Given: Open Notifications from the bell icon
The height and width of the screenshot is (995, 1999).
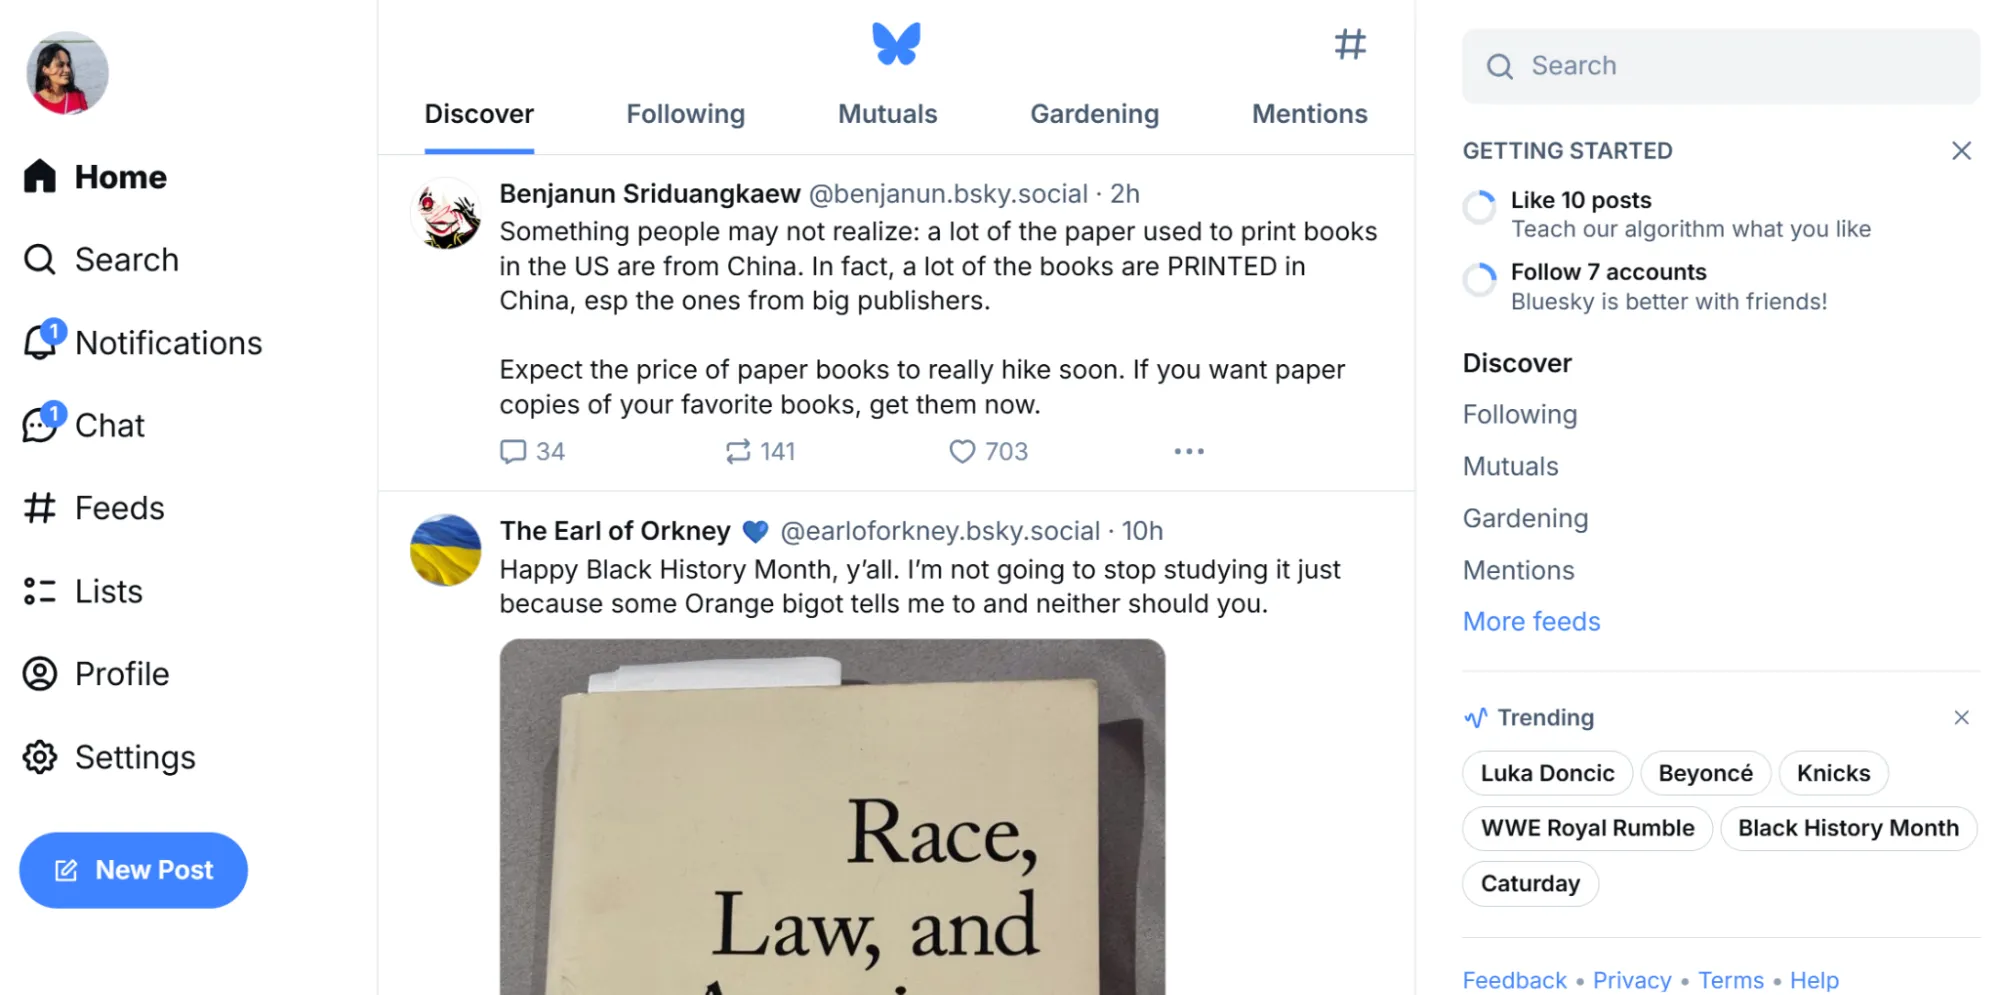Looking at the screenshot, I should click(x=41, y=343).
